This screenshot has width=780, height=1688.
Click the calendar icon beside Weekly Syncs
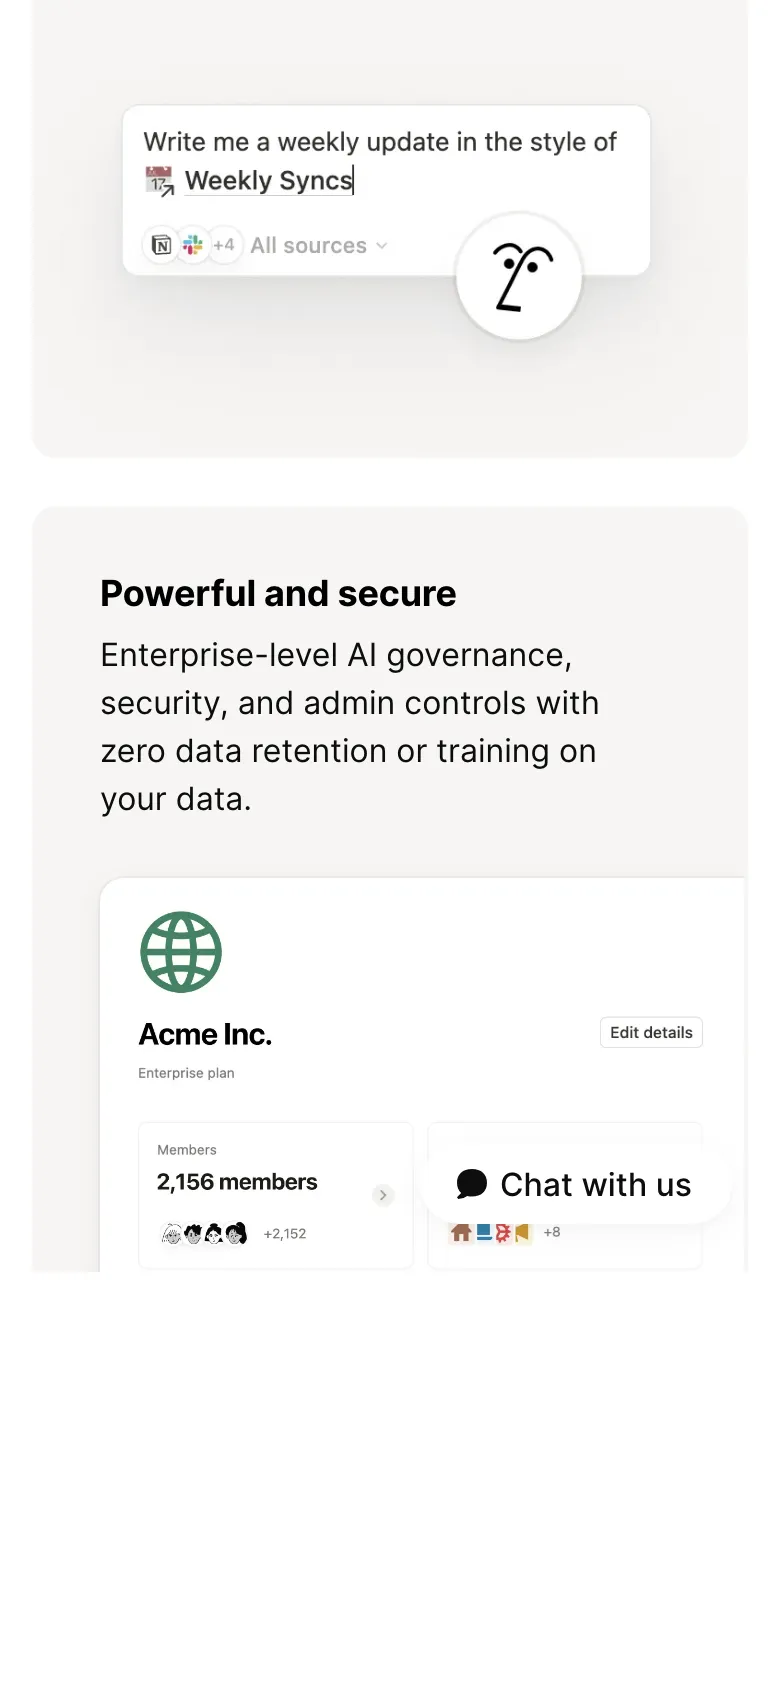(159, 181)
